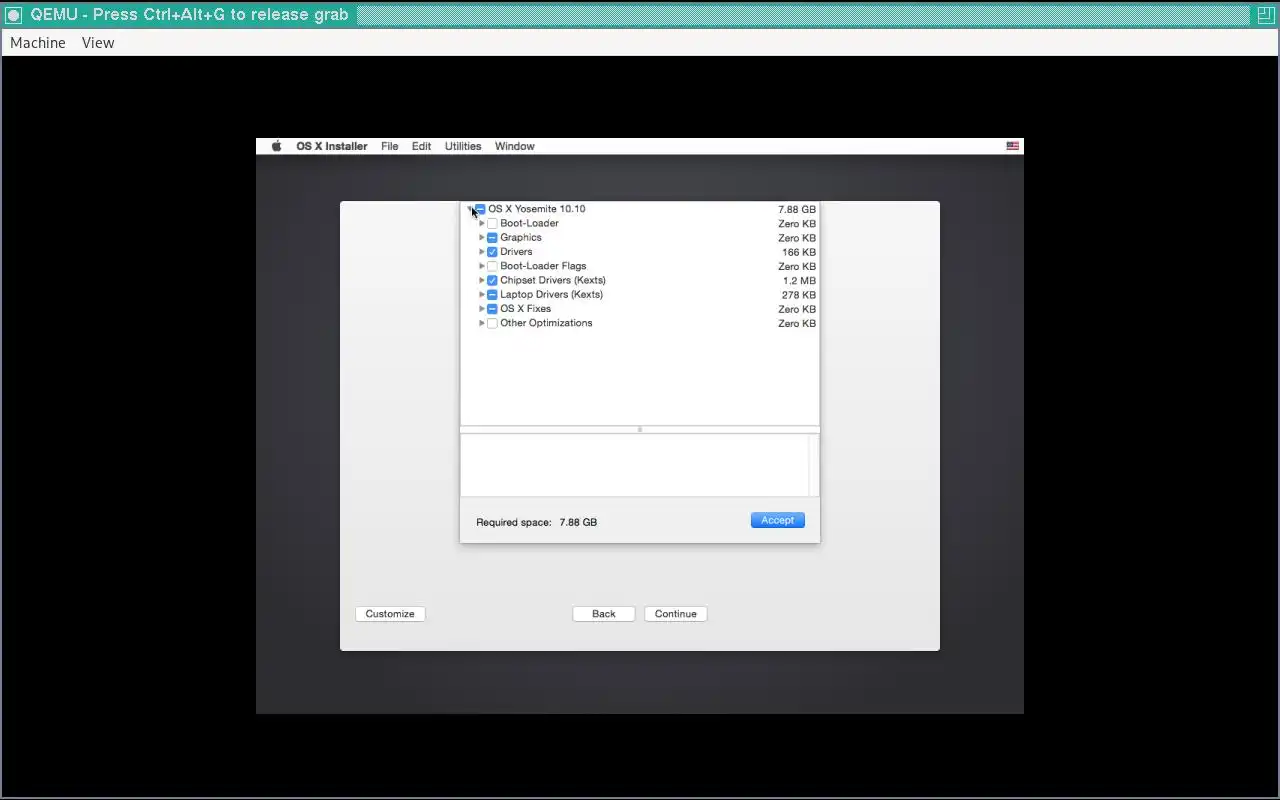Open the OS X Installer menu
This screenshot has width=1280, height=800.
332,146
